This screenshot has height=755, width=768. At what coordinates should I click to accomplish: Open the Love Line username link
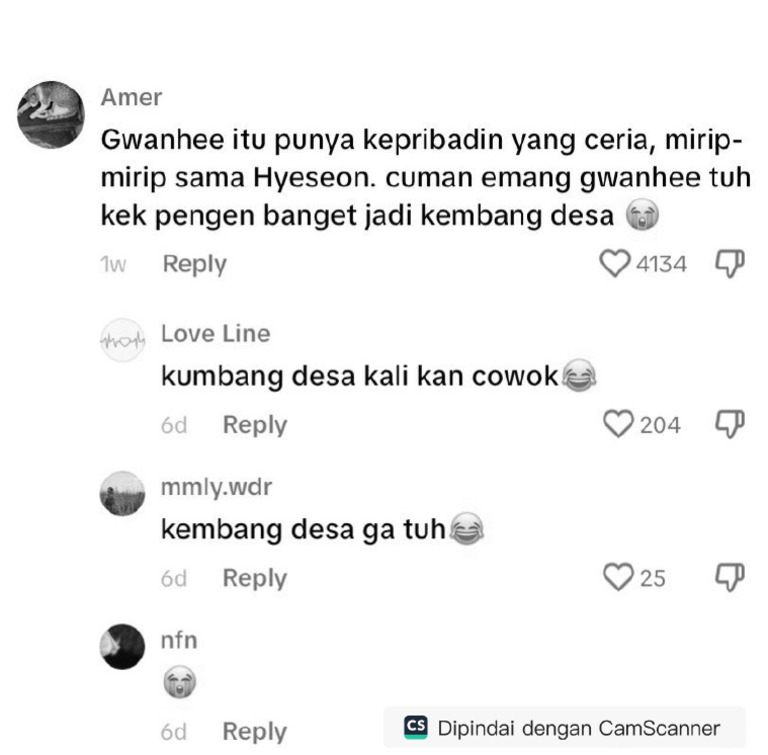(216, 334)
